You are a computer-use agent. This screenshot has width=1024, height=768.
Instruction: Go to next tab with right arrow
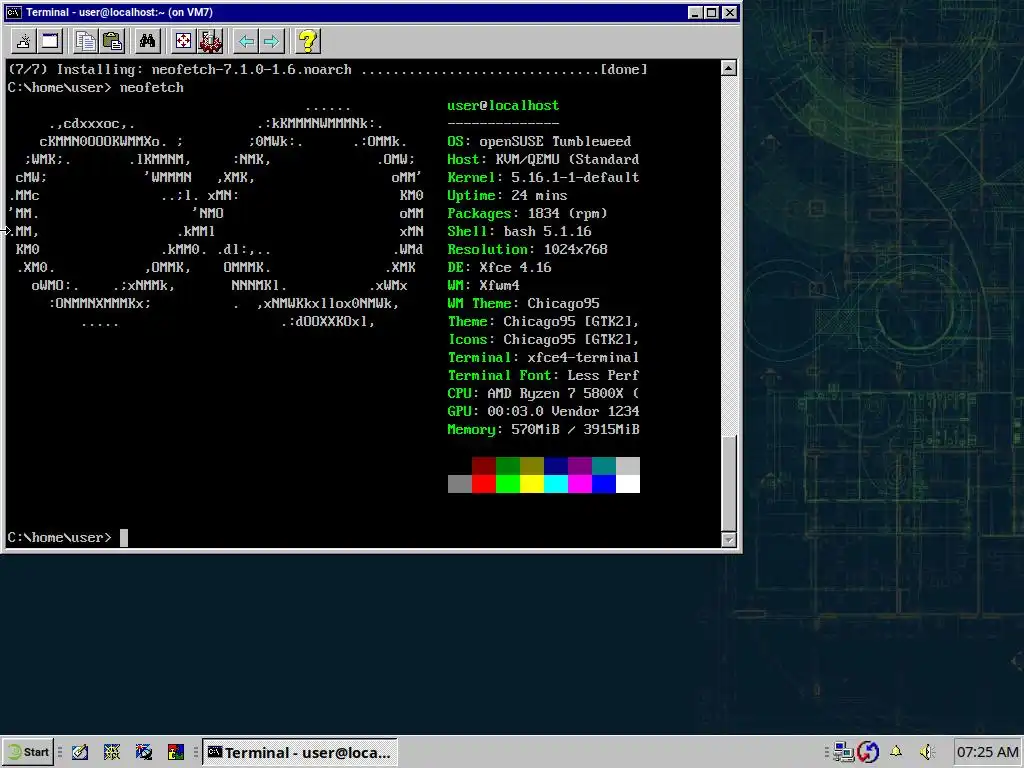272,42
